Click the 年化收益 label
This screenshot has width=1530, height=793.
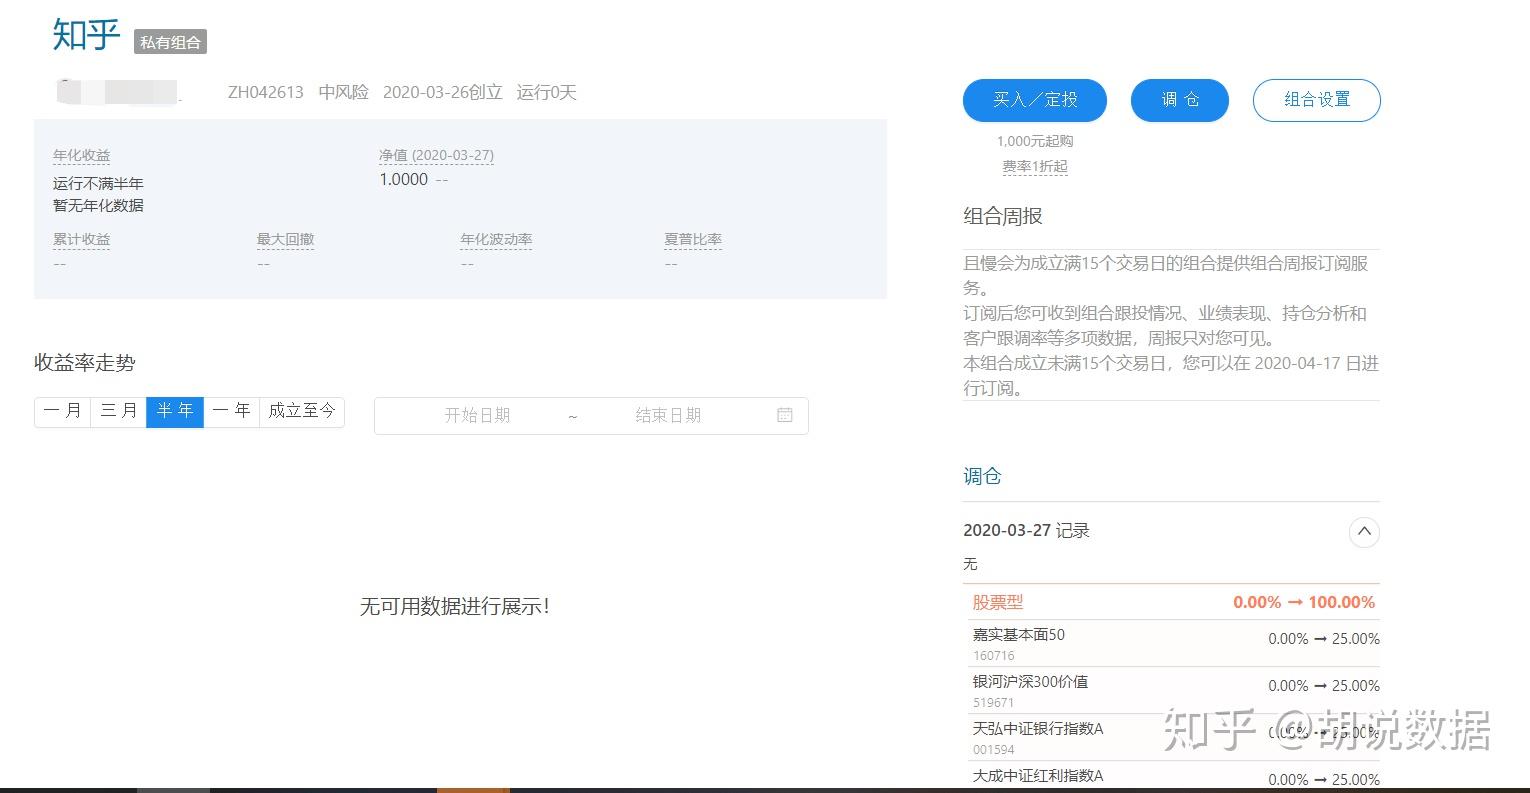(82, 156)
